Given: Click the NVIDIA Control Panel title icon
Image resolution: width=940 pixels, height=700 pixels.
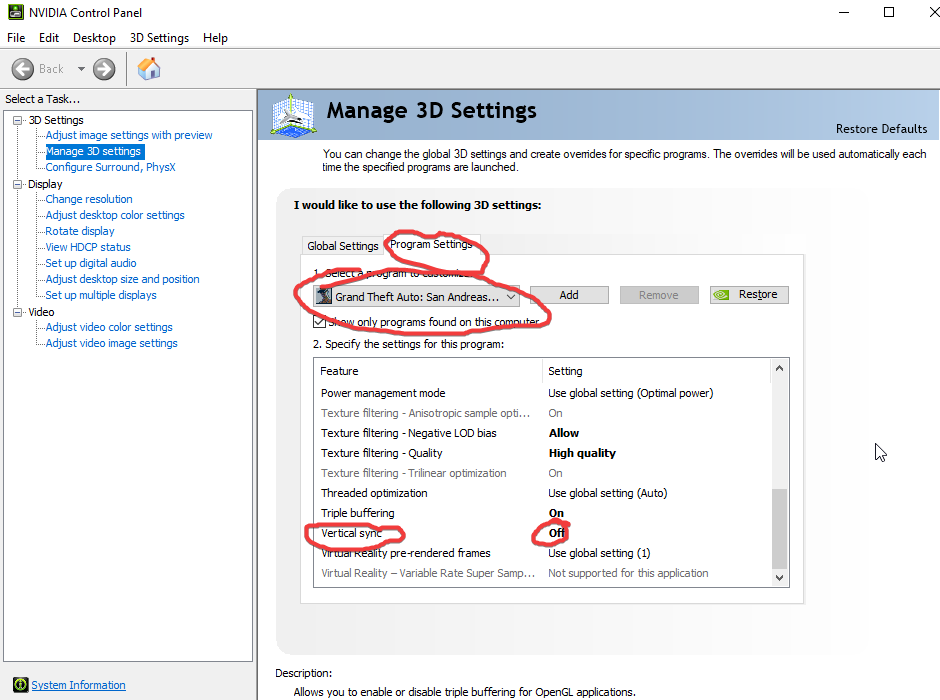Looking at the screenshot, I should coord(15,13).
